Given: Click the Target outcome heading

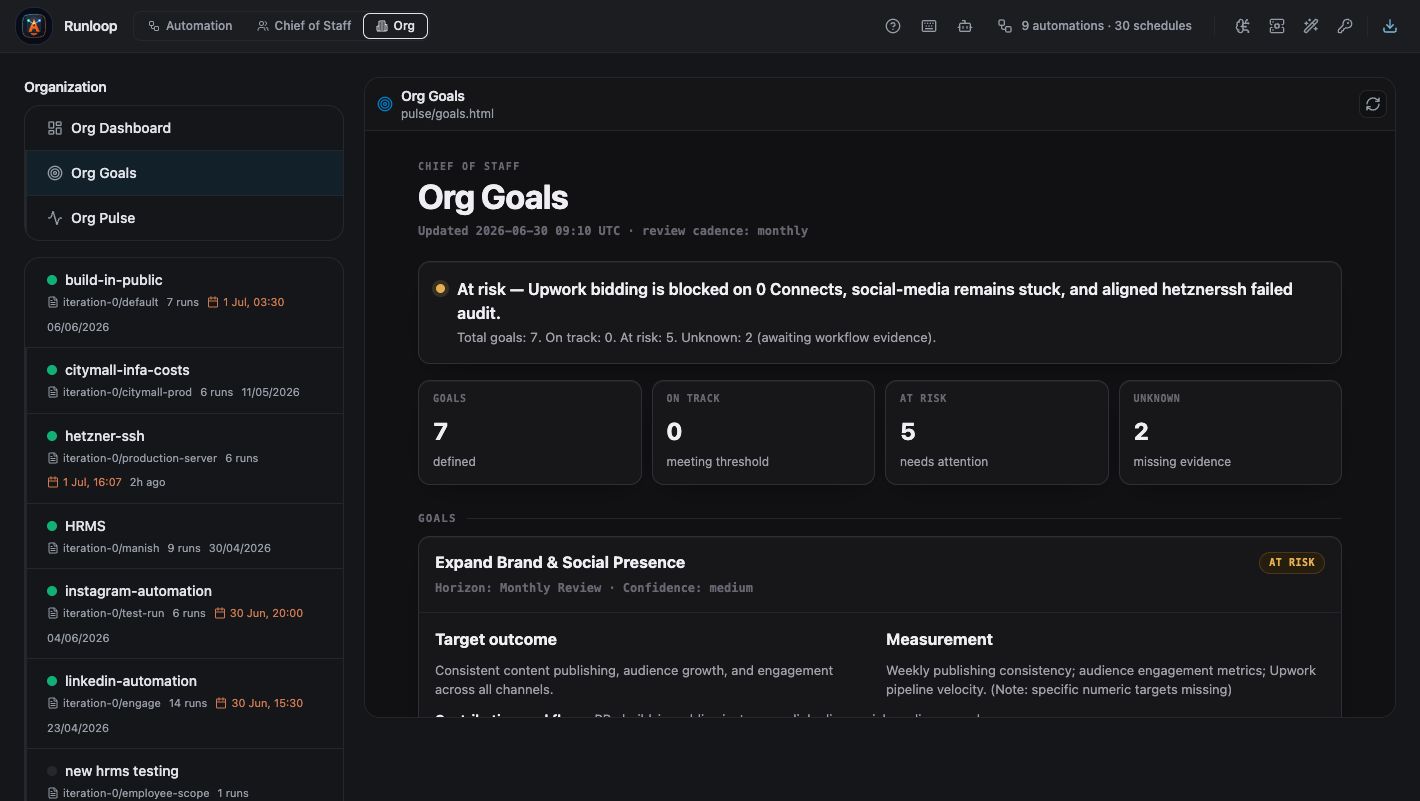Looking at the screenshot, I should tap(496, 639).
